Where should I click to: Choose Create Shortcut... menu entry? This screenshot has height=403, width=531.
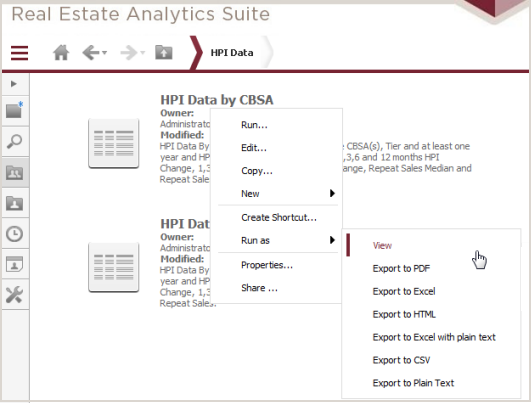tap(279, 217)
